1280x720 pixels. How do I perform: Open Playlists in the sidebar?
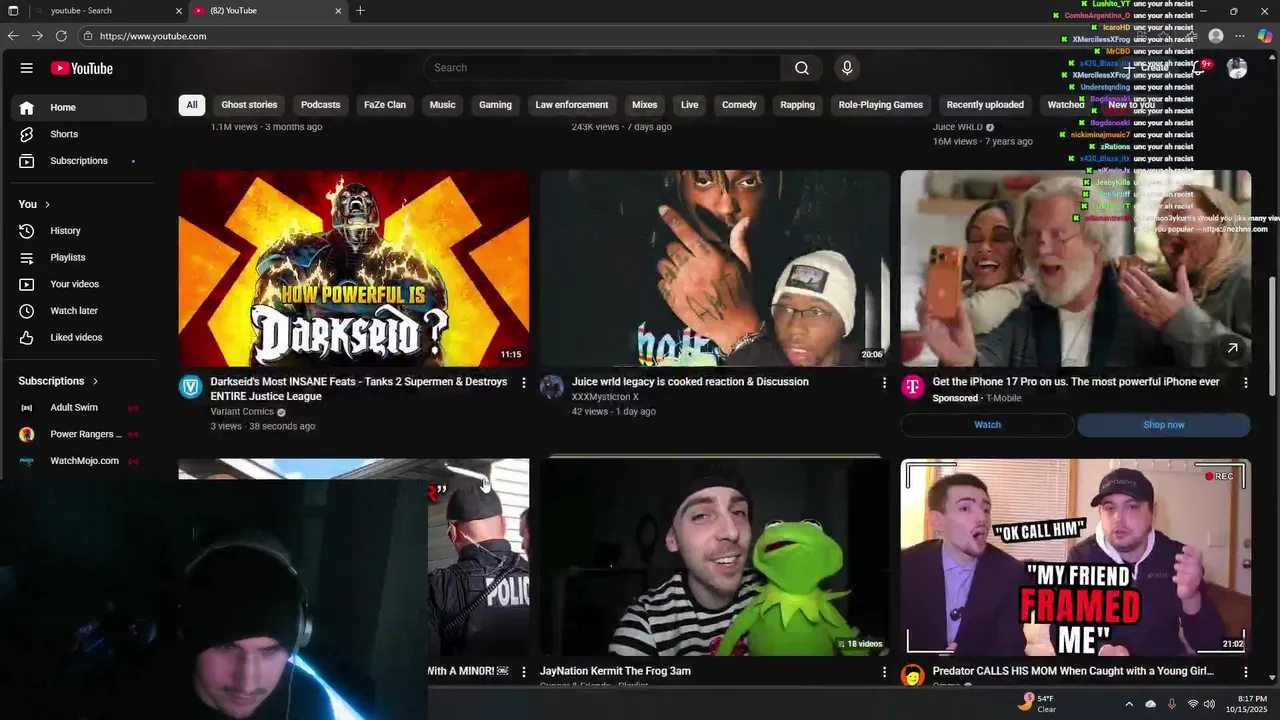(x=79, y=257)
